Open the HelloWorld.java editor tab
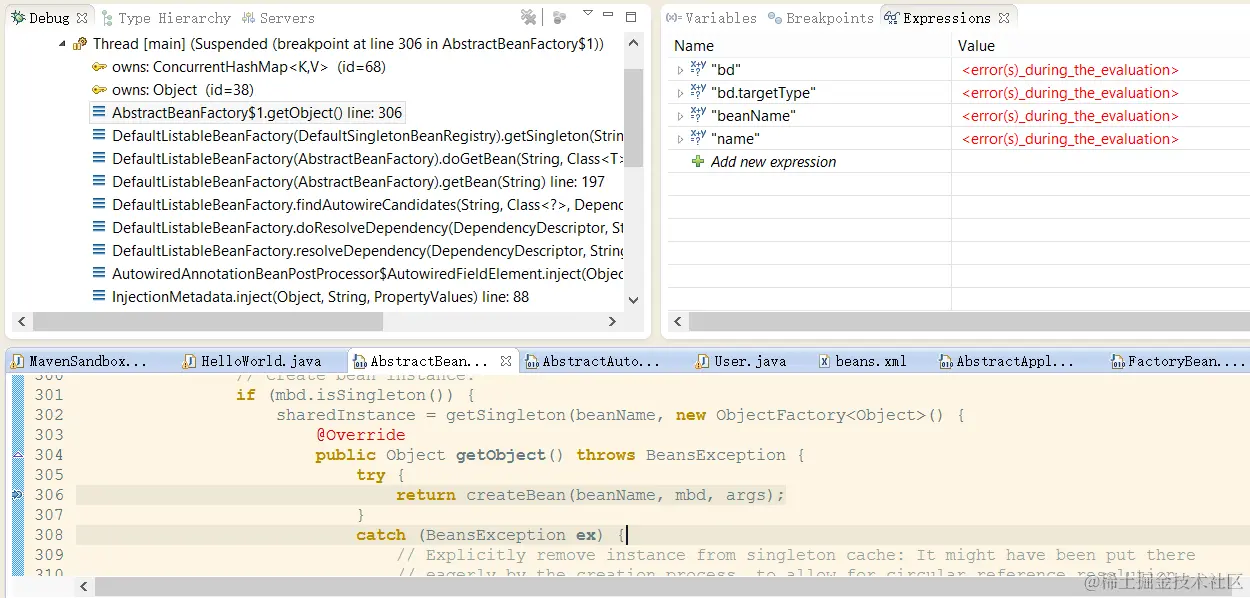Viewport: 1250px width, 598px height. coord(252,361)
